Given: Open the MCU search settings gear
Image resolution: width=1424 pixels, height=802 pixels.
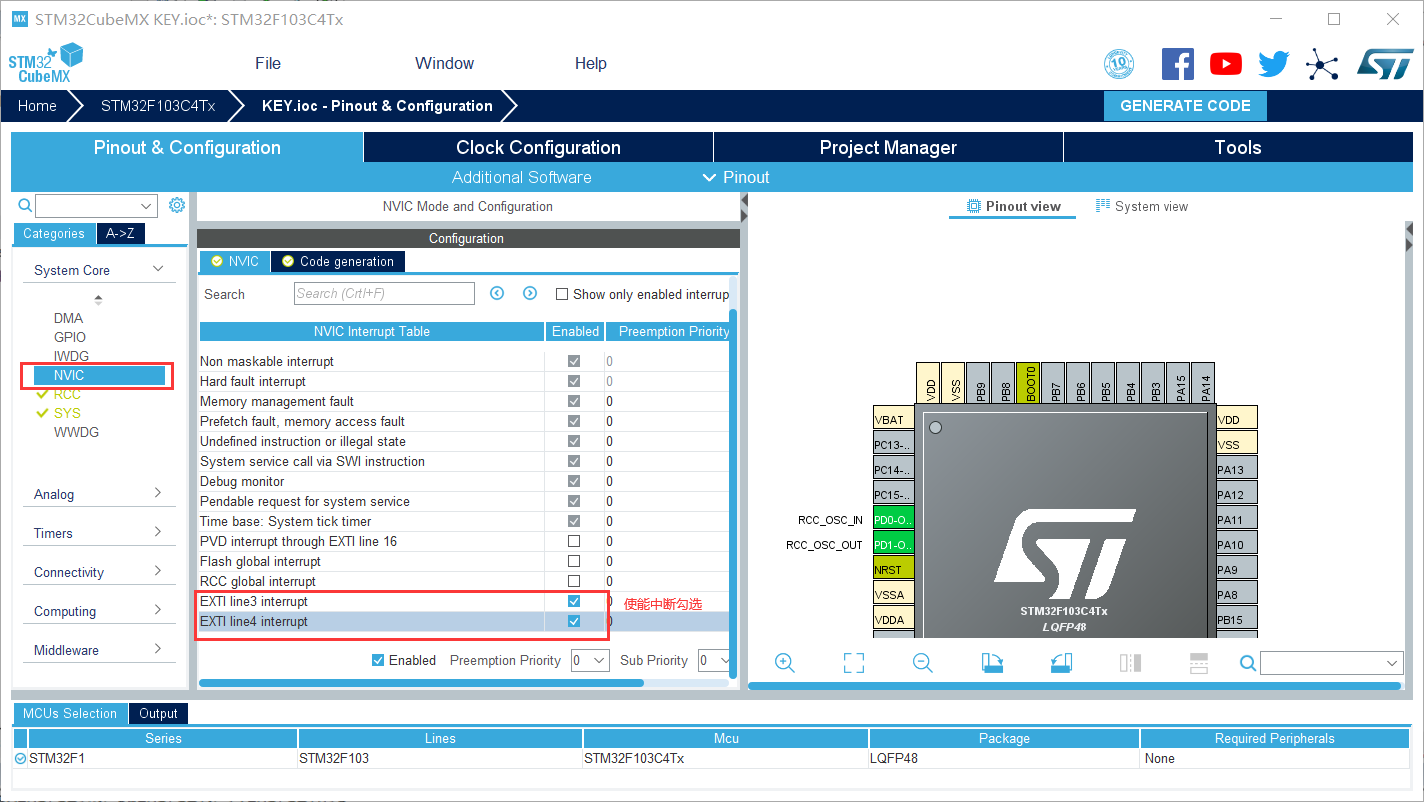Looking at the screenshot, I should 177,204.
